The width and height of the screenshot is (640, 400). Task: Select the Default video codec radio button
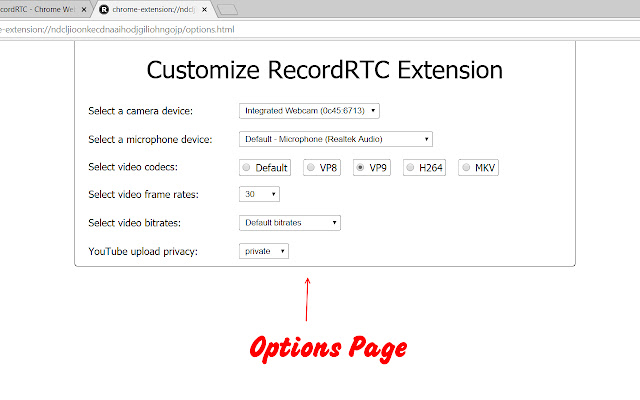pyautogui.click(x=246, y=167)
